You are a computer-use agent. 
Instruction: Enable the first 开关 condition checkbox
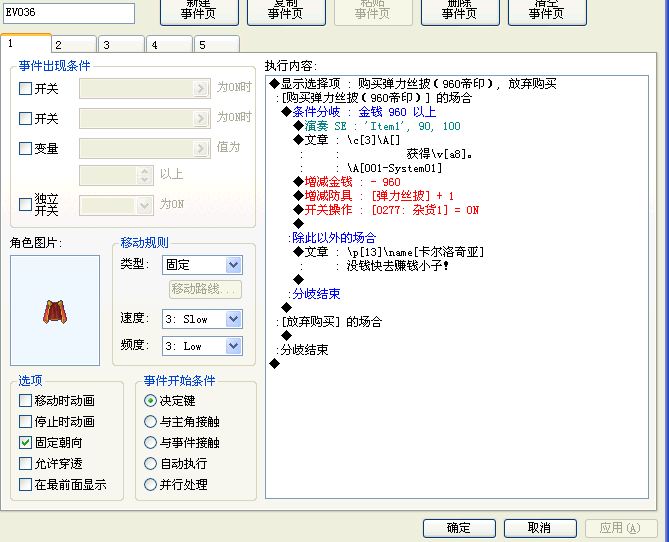(x=26, y=89)
